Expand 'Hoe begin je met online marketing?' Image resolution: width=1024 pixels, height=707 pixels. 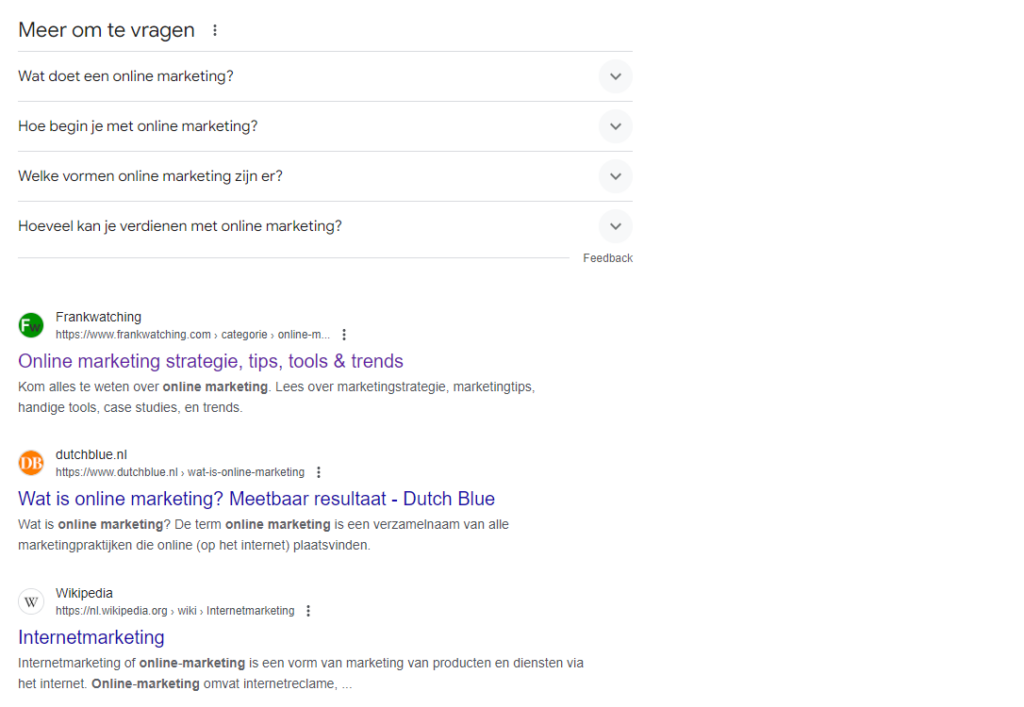point(615,126)
